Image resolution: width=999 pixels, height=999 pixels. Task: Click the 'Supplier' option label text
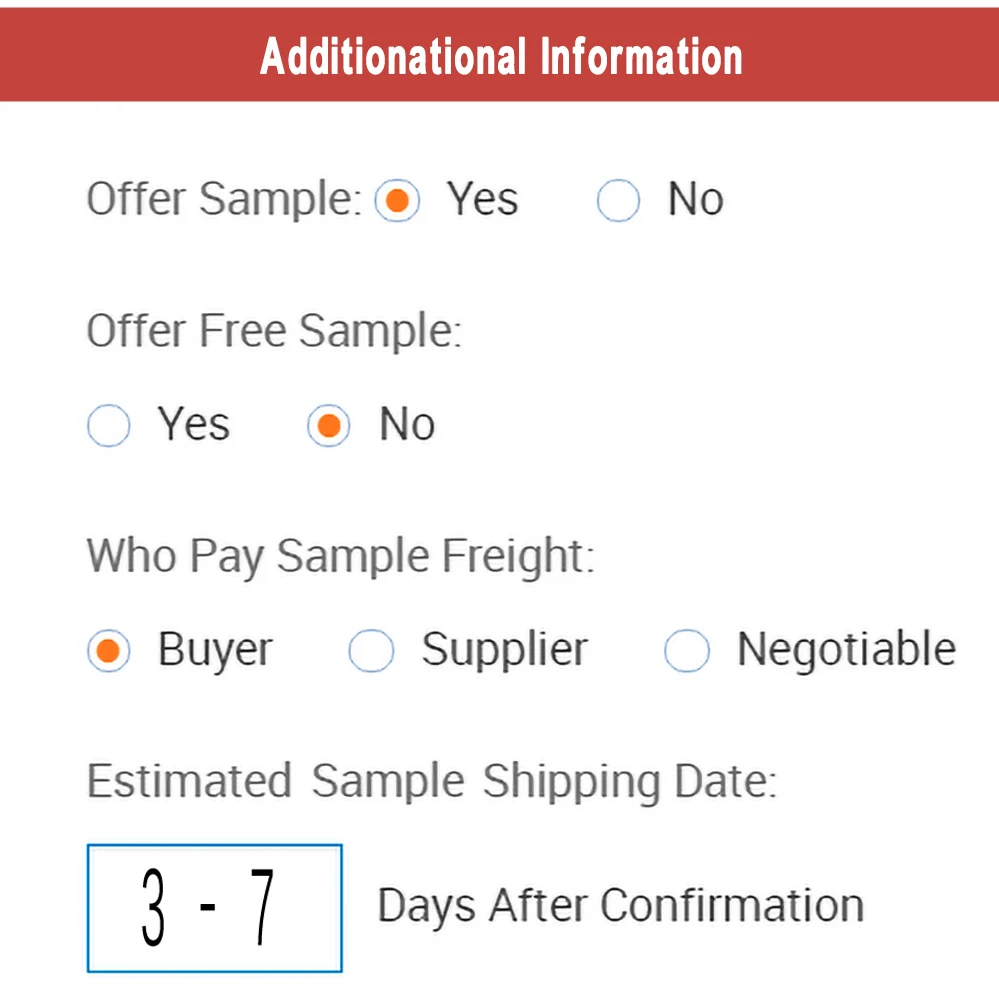tap(504, 650)
